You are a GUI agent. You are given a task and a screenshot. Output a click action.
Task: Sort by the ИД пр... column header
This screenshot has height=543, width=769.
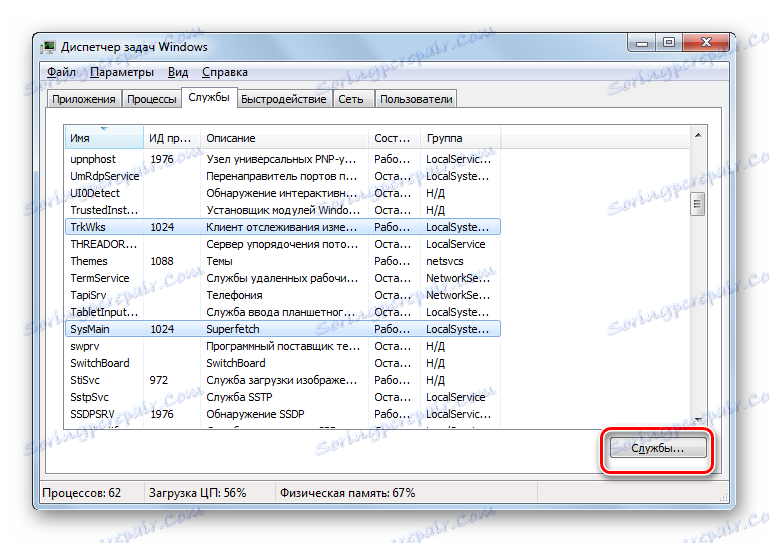[x=172, y=138]
